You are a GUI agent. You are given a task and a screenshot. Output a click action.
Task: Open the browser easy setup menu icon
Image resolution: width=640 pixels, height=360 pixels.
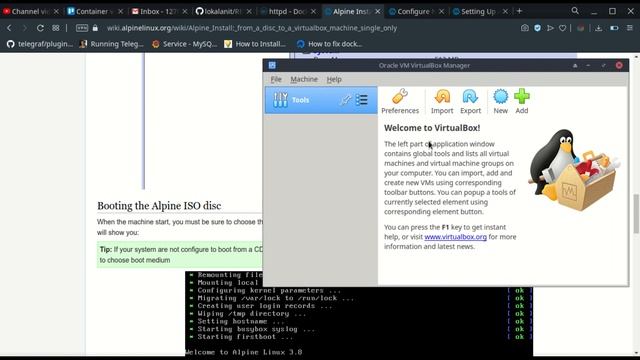[630, 28]
